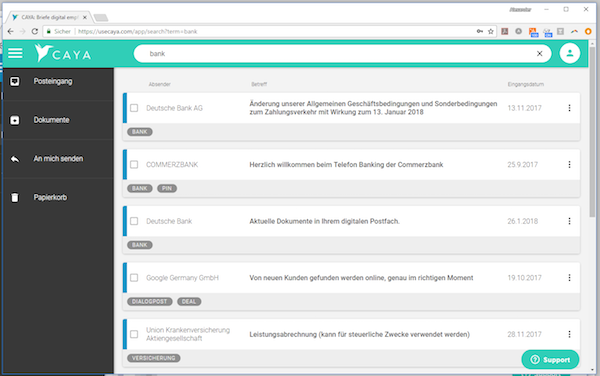Click the sender Google Germany GmbH
The width and height of the screenshot is (600, 376).
coord(183,278)
